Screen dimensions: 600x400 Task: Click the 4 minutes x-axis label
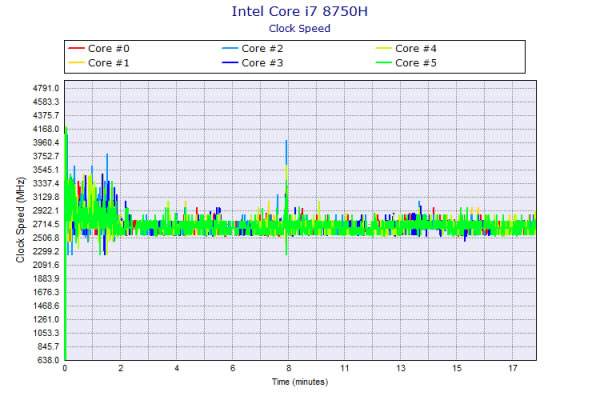pos(176,368)
